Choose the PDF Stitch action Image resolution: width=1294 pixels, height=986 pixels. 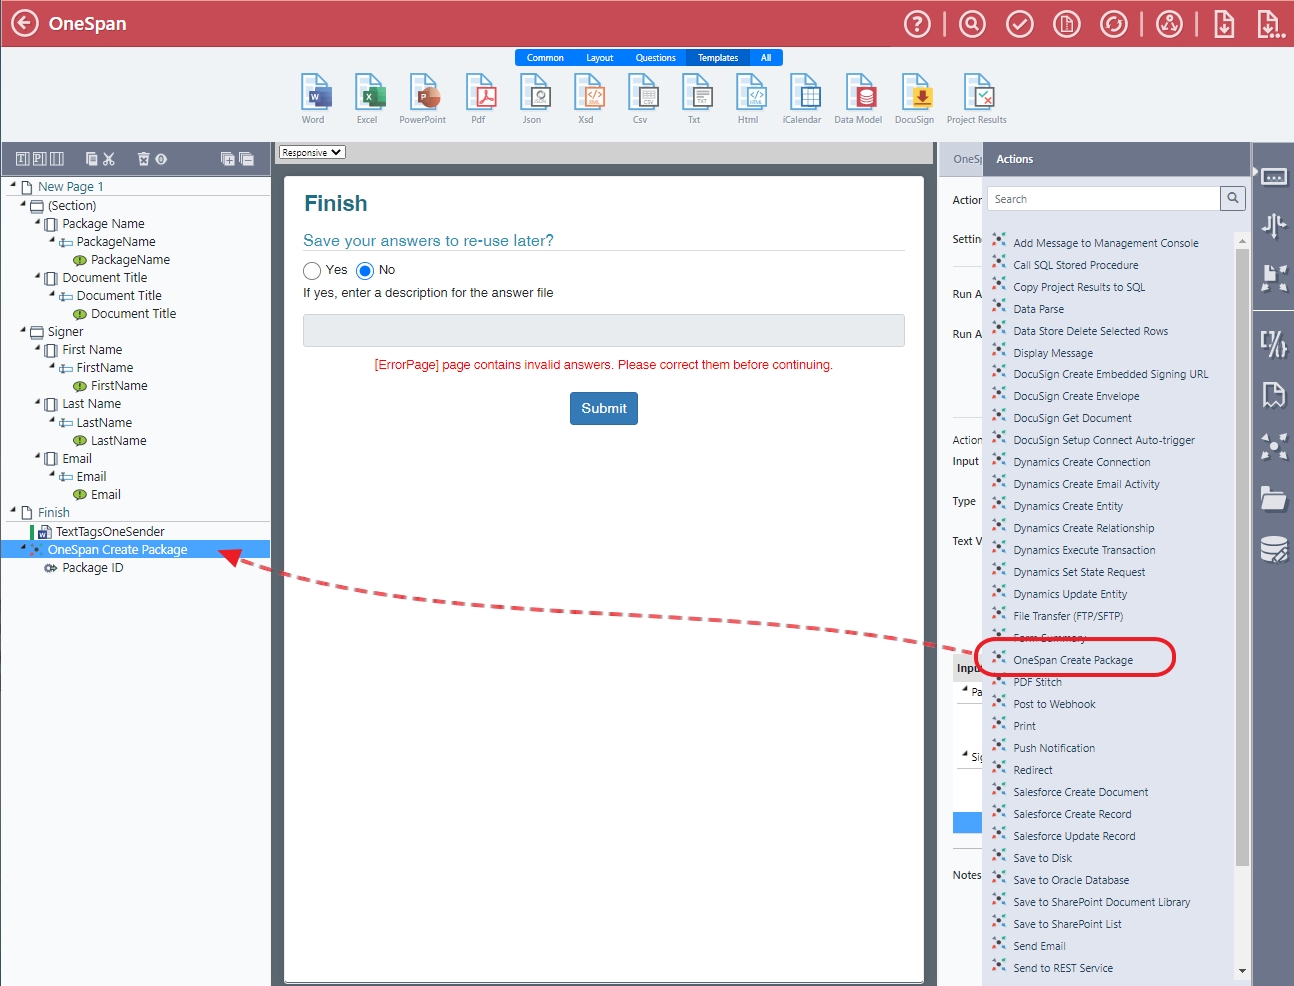tap(1037, 682)
